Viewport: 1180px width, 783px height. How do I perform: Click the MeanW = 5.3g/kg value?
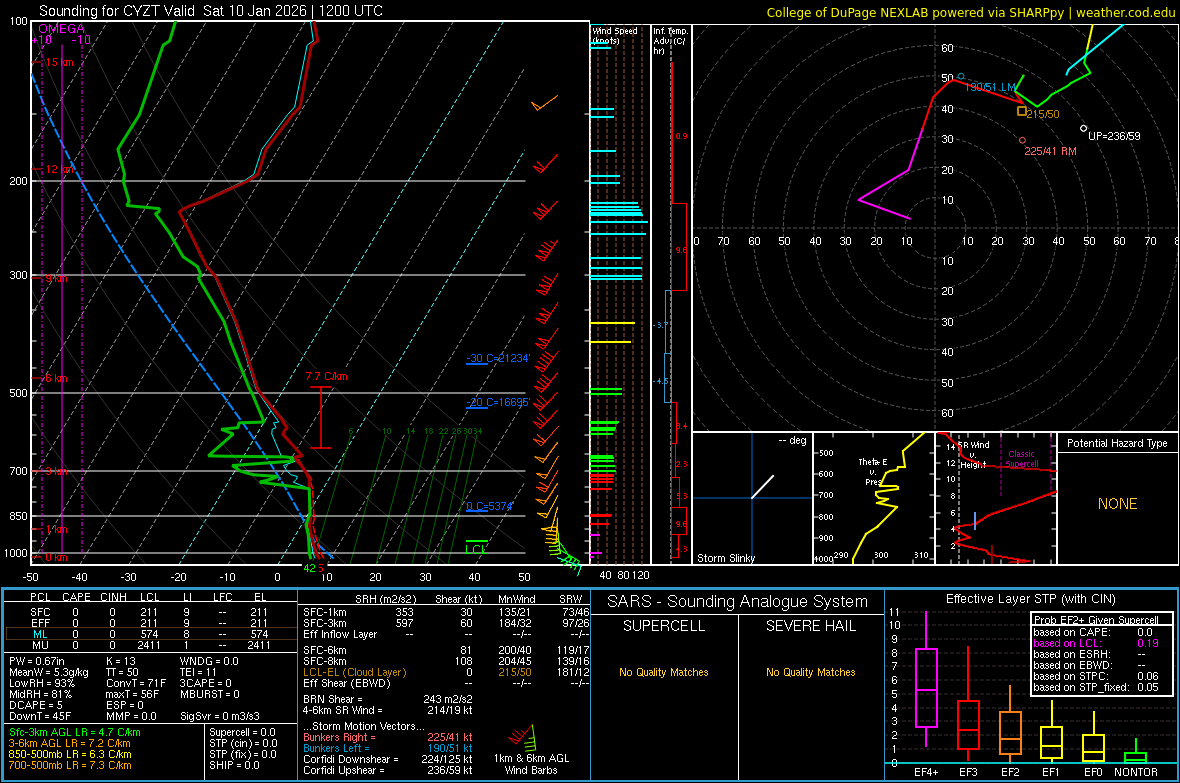[49, 672]
